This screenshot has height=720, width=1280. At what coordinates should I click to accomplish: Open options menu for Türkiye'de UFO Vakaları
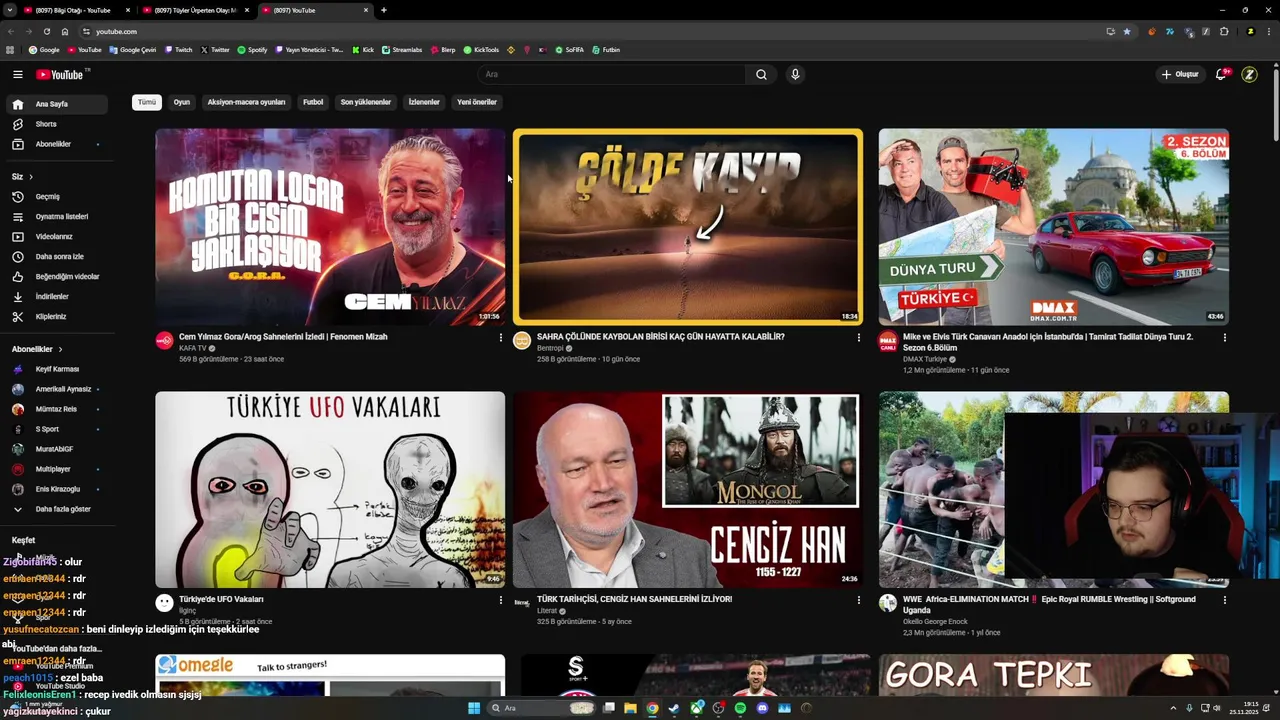(501, 600)
